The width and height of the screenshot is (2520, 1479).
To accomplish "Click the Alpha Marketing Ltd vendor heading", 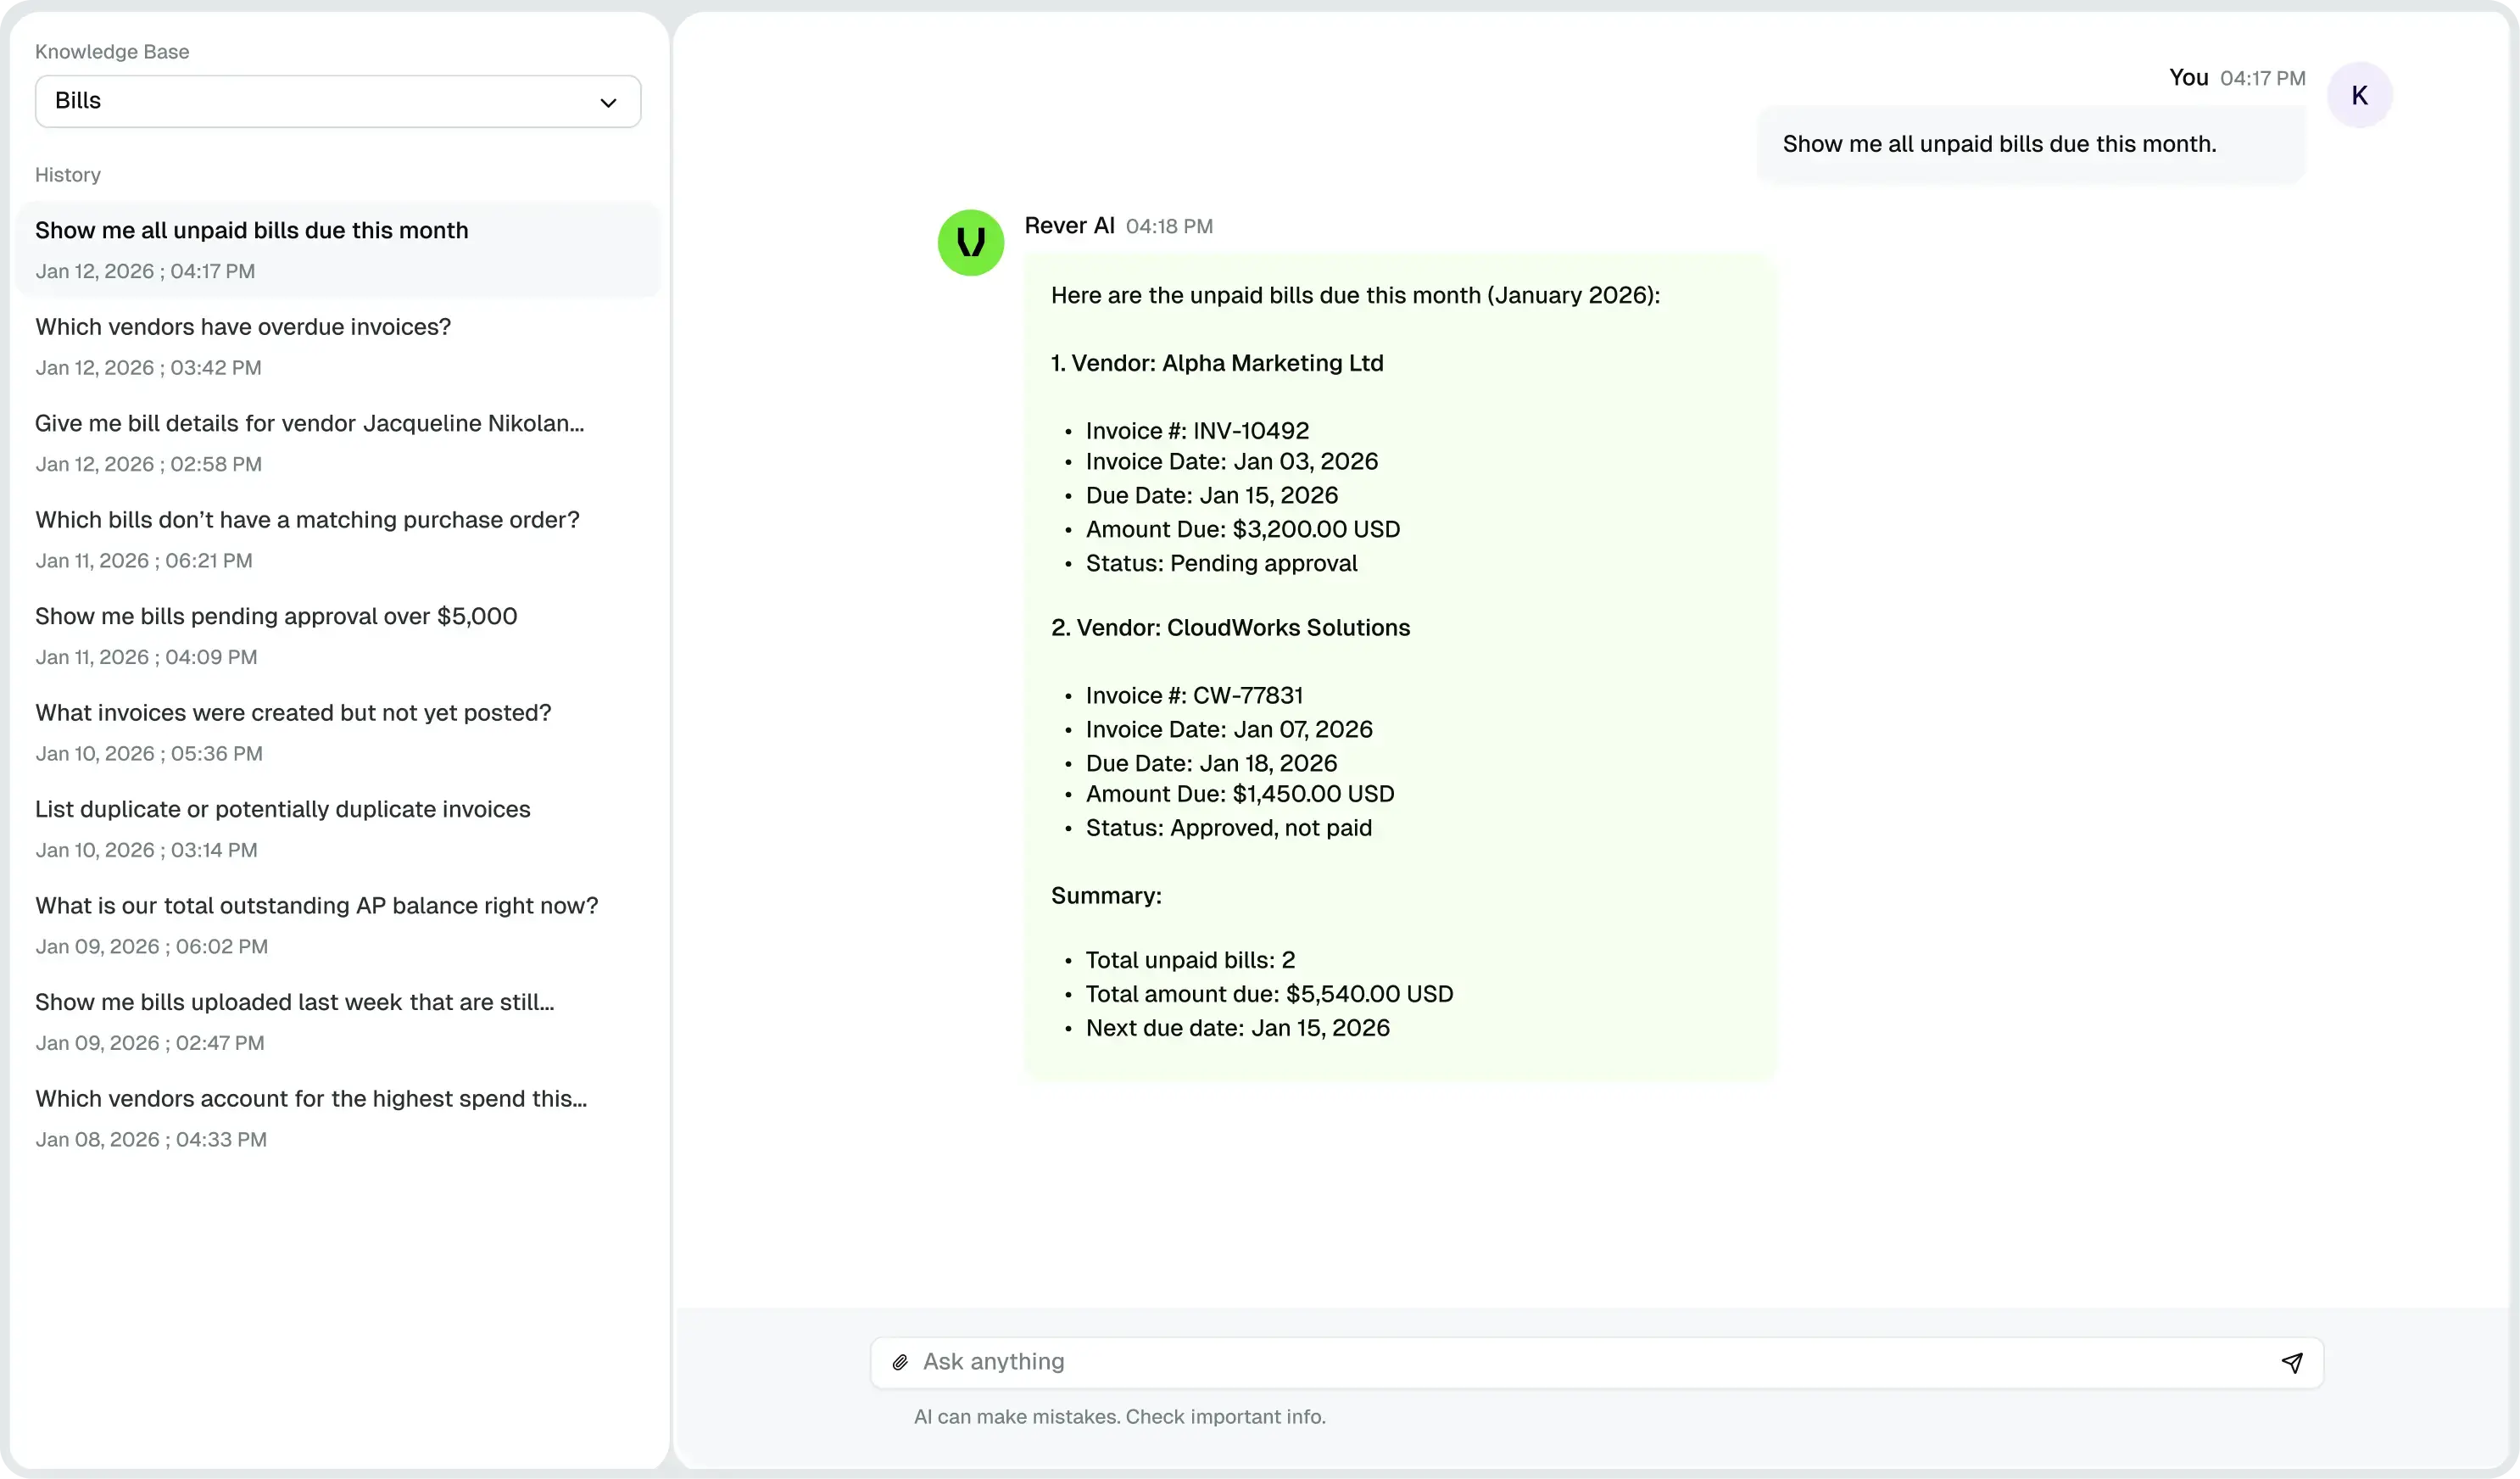I will coord(1216,363).
